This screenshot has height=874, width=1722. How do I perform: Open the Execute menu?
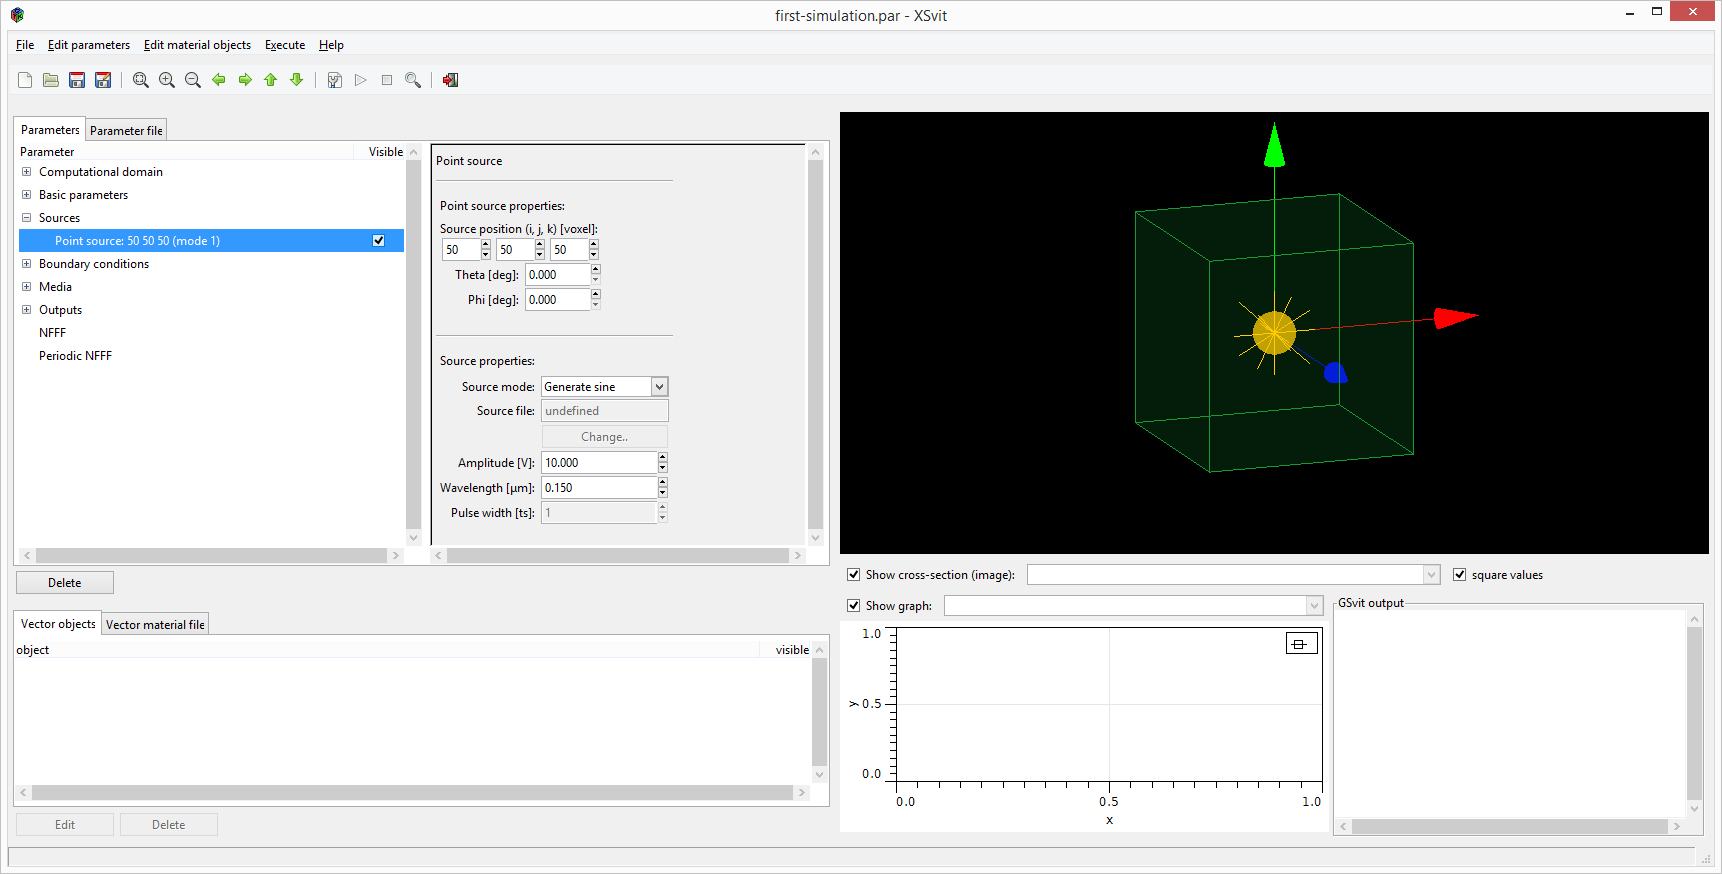(285, 45)
